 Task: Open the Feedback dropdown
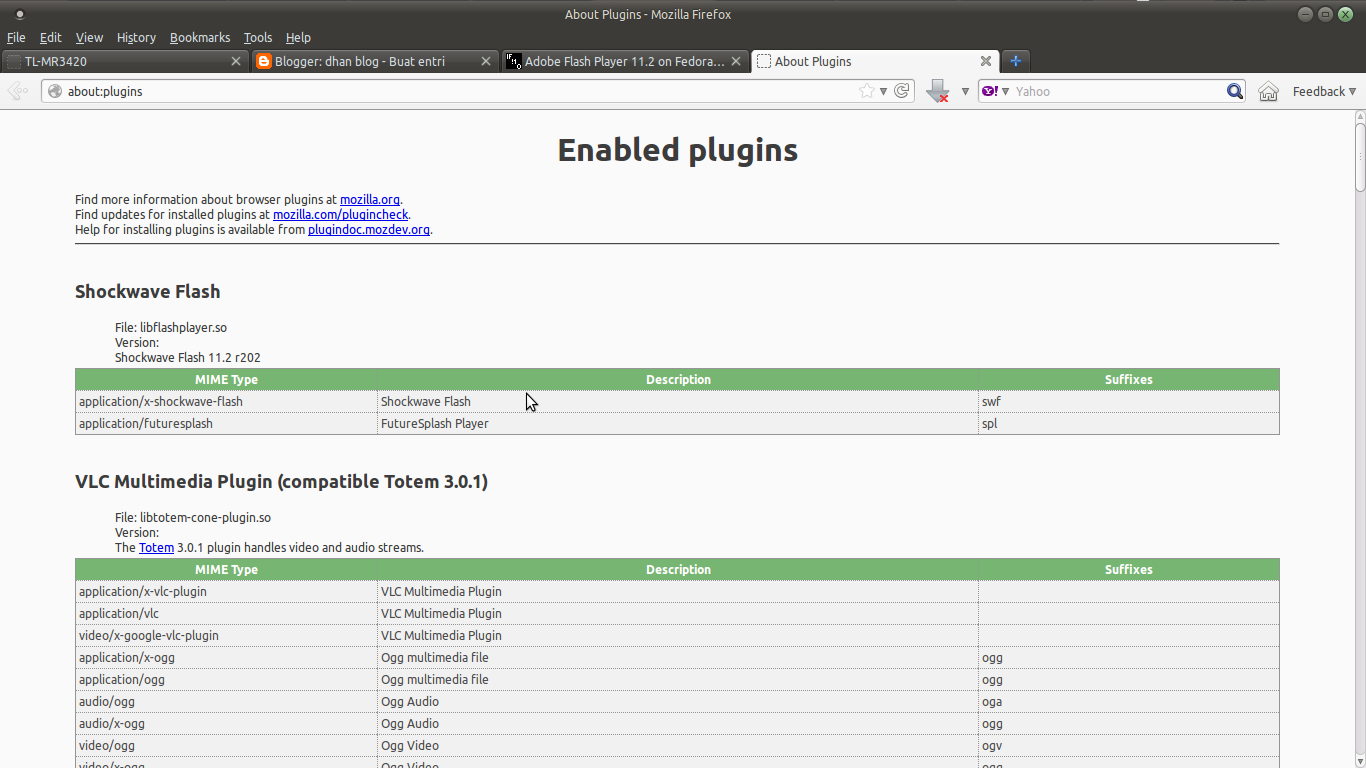pos(1324,91)
